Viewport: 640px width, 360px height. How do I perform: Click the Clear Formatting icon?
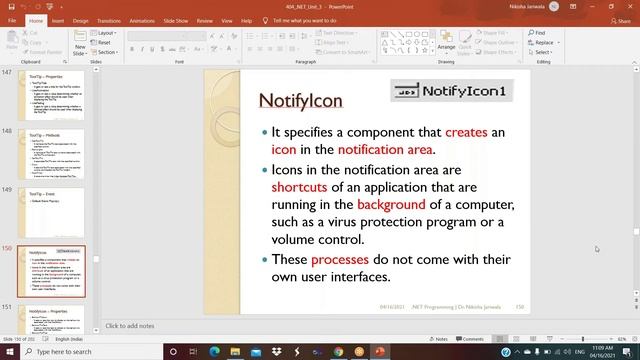234,36
